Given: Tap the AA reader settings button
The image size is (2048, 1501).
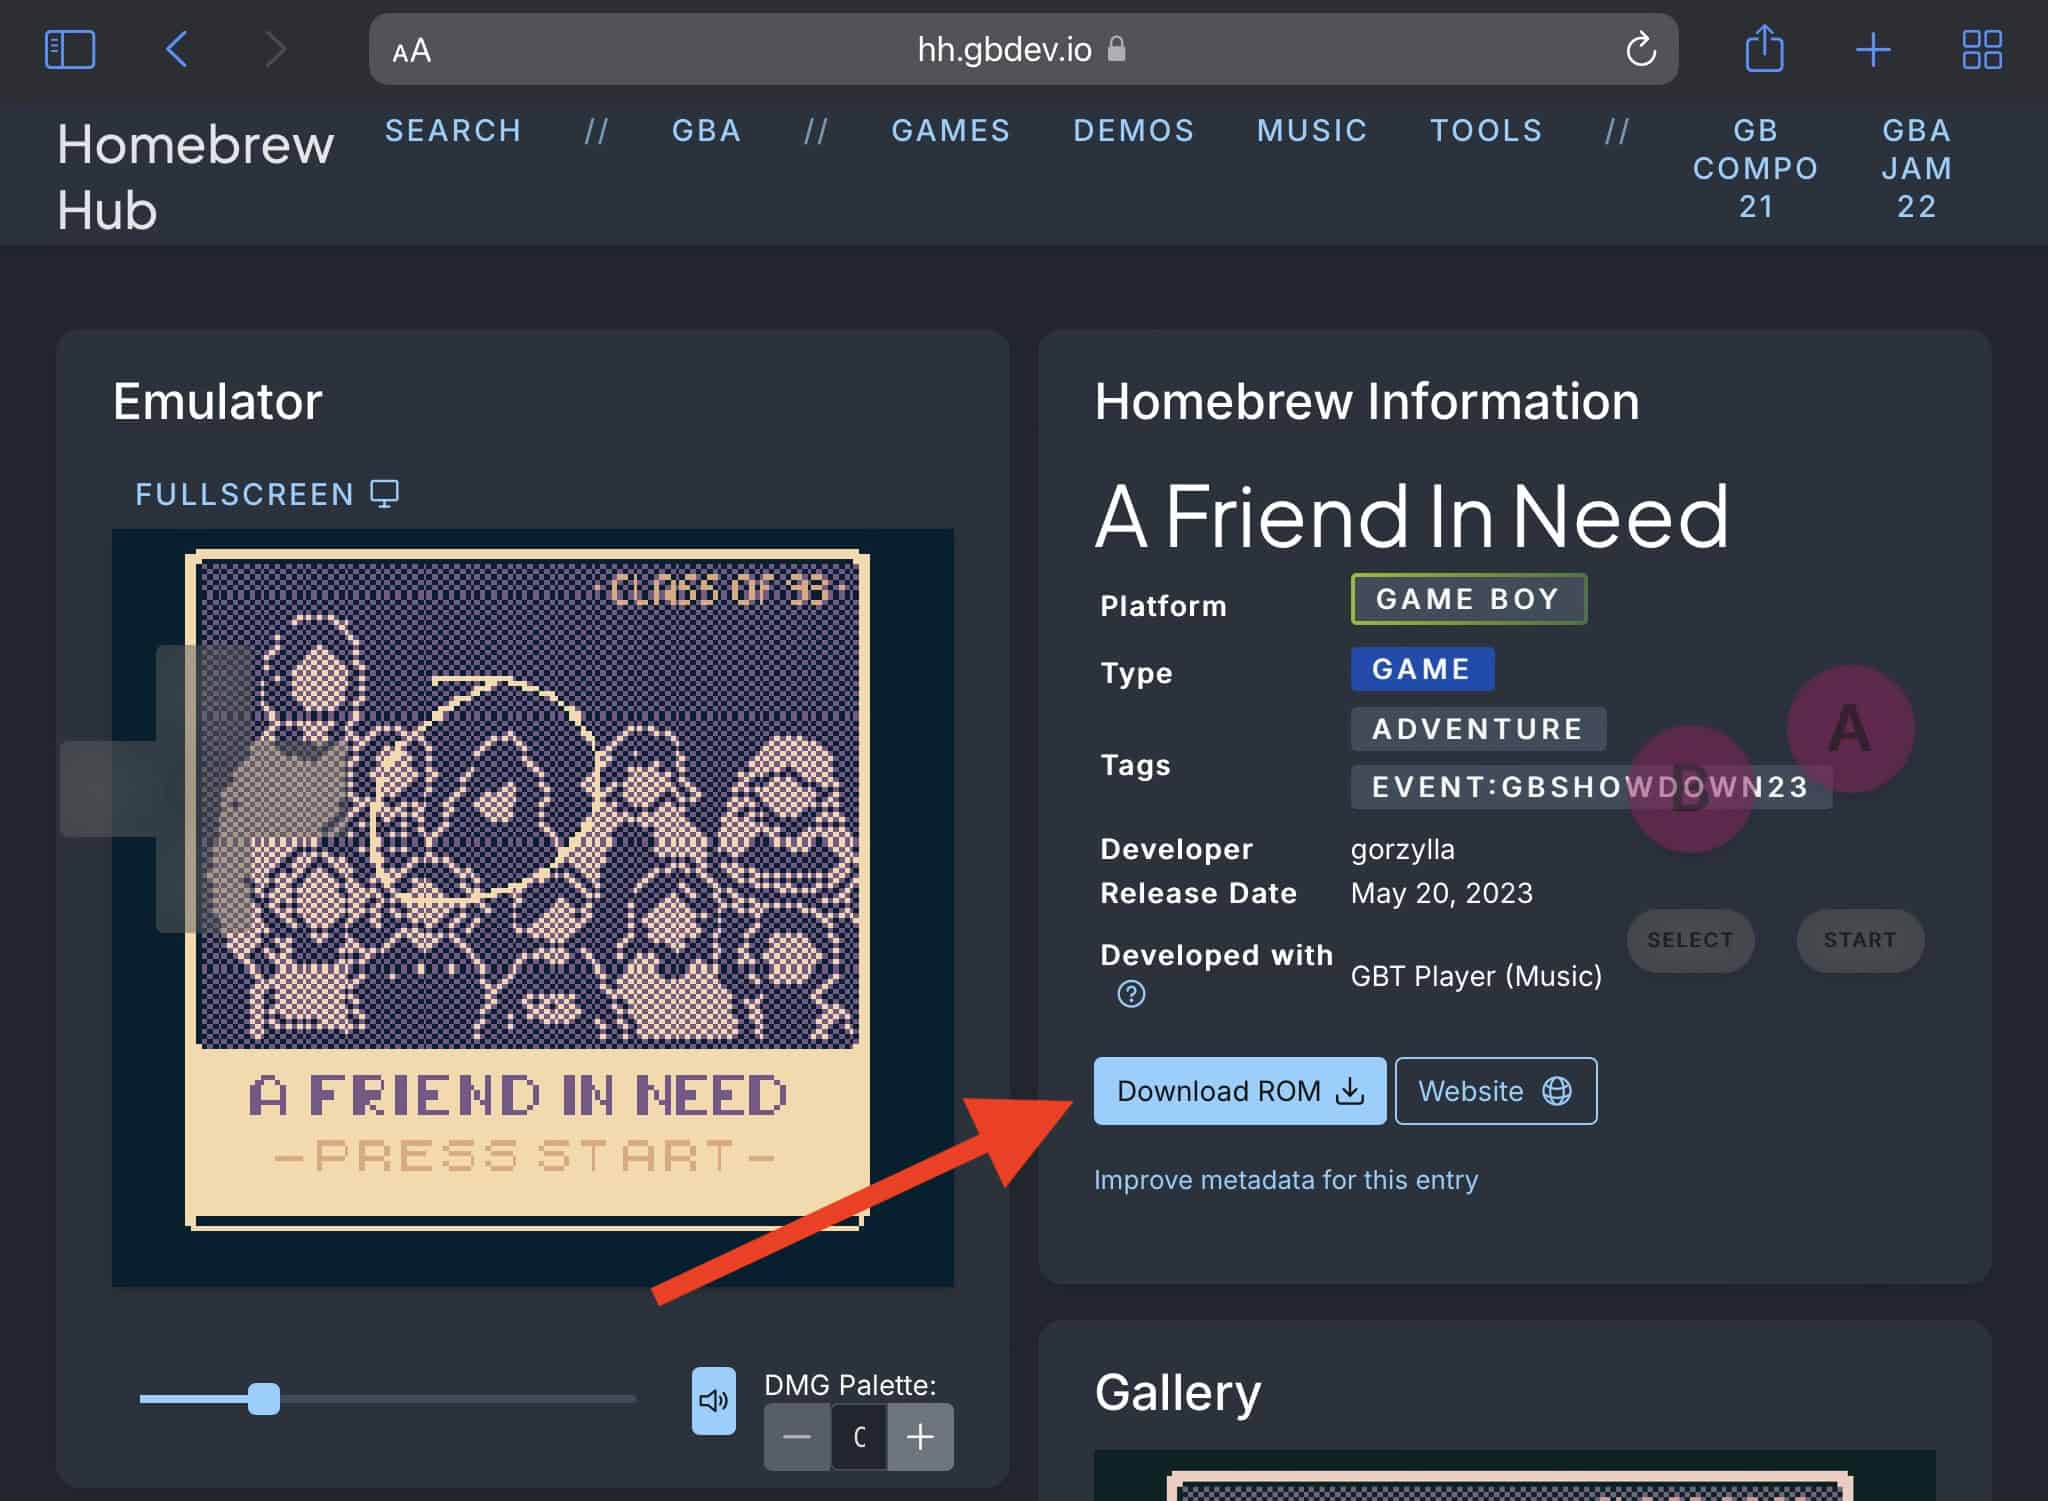Looking at the screenshot, I should tap(411, 50).
